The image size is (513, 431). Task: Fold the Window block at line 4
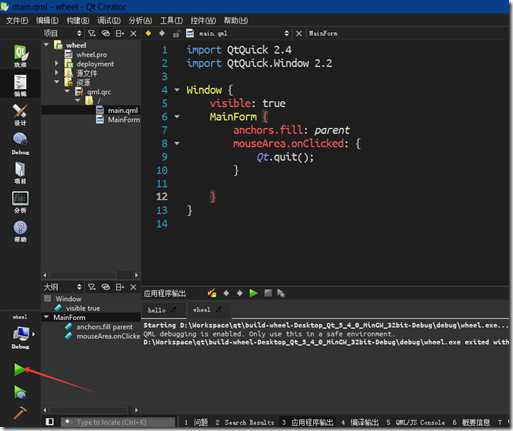177,90
